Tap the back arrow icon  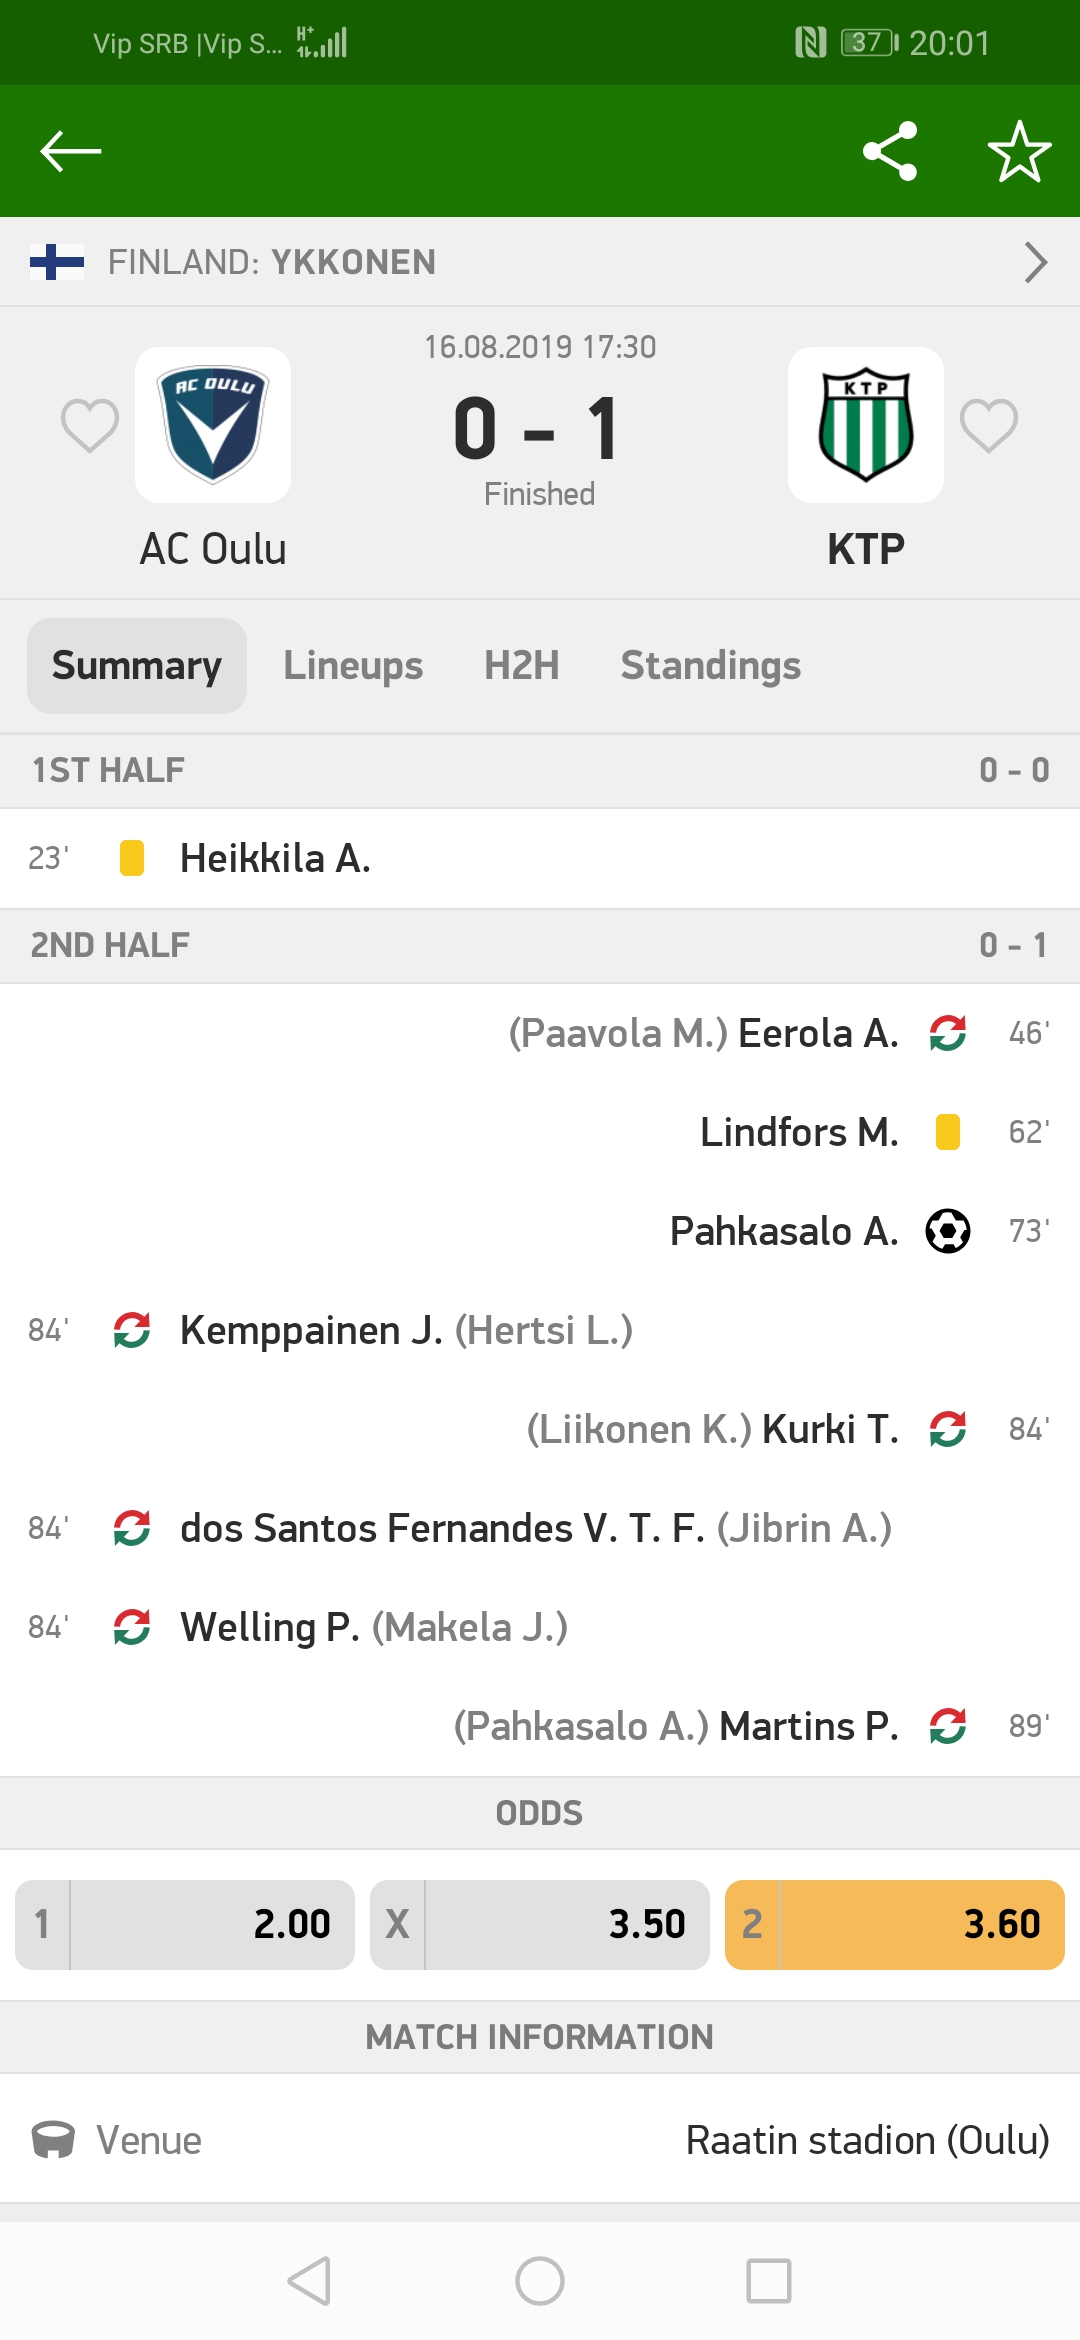[x=70, y=151]
